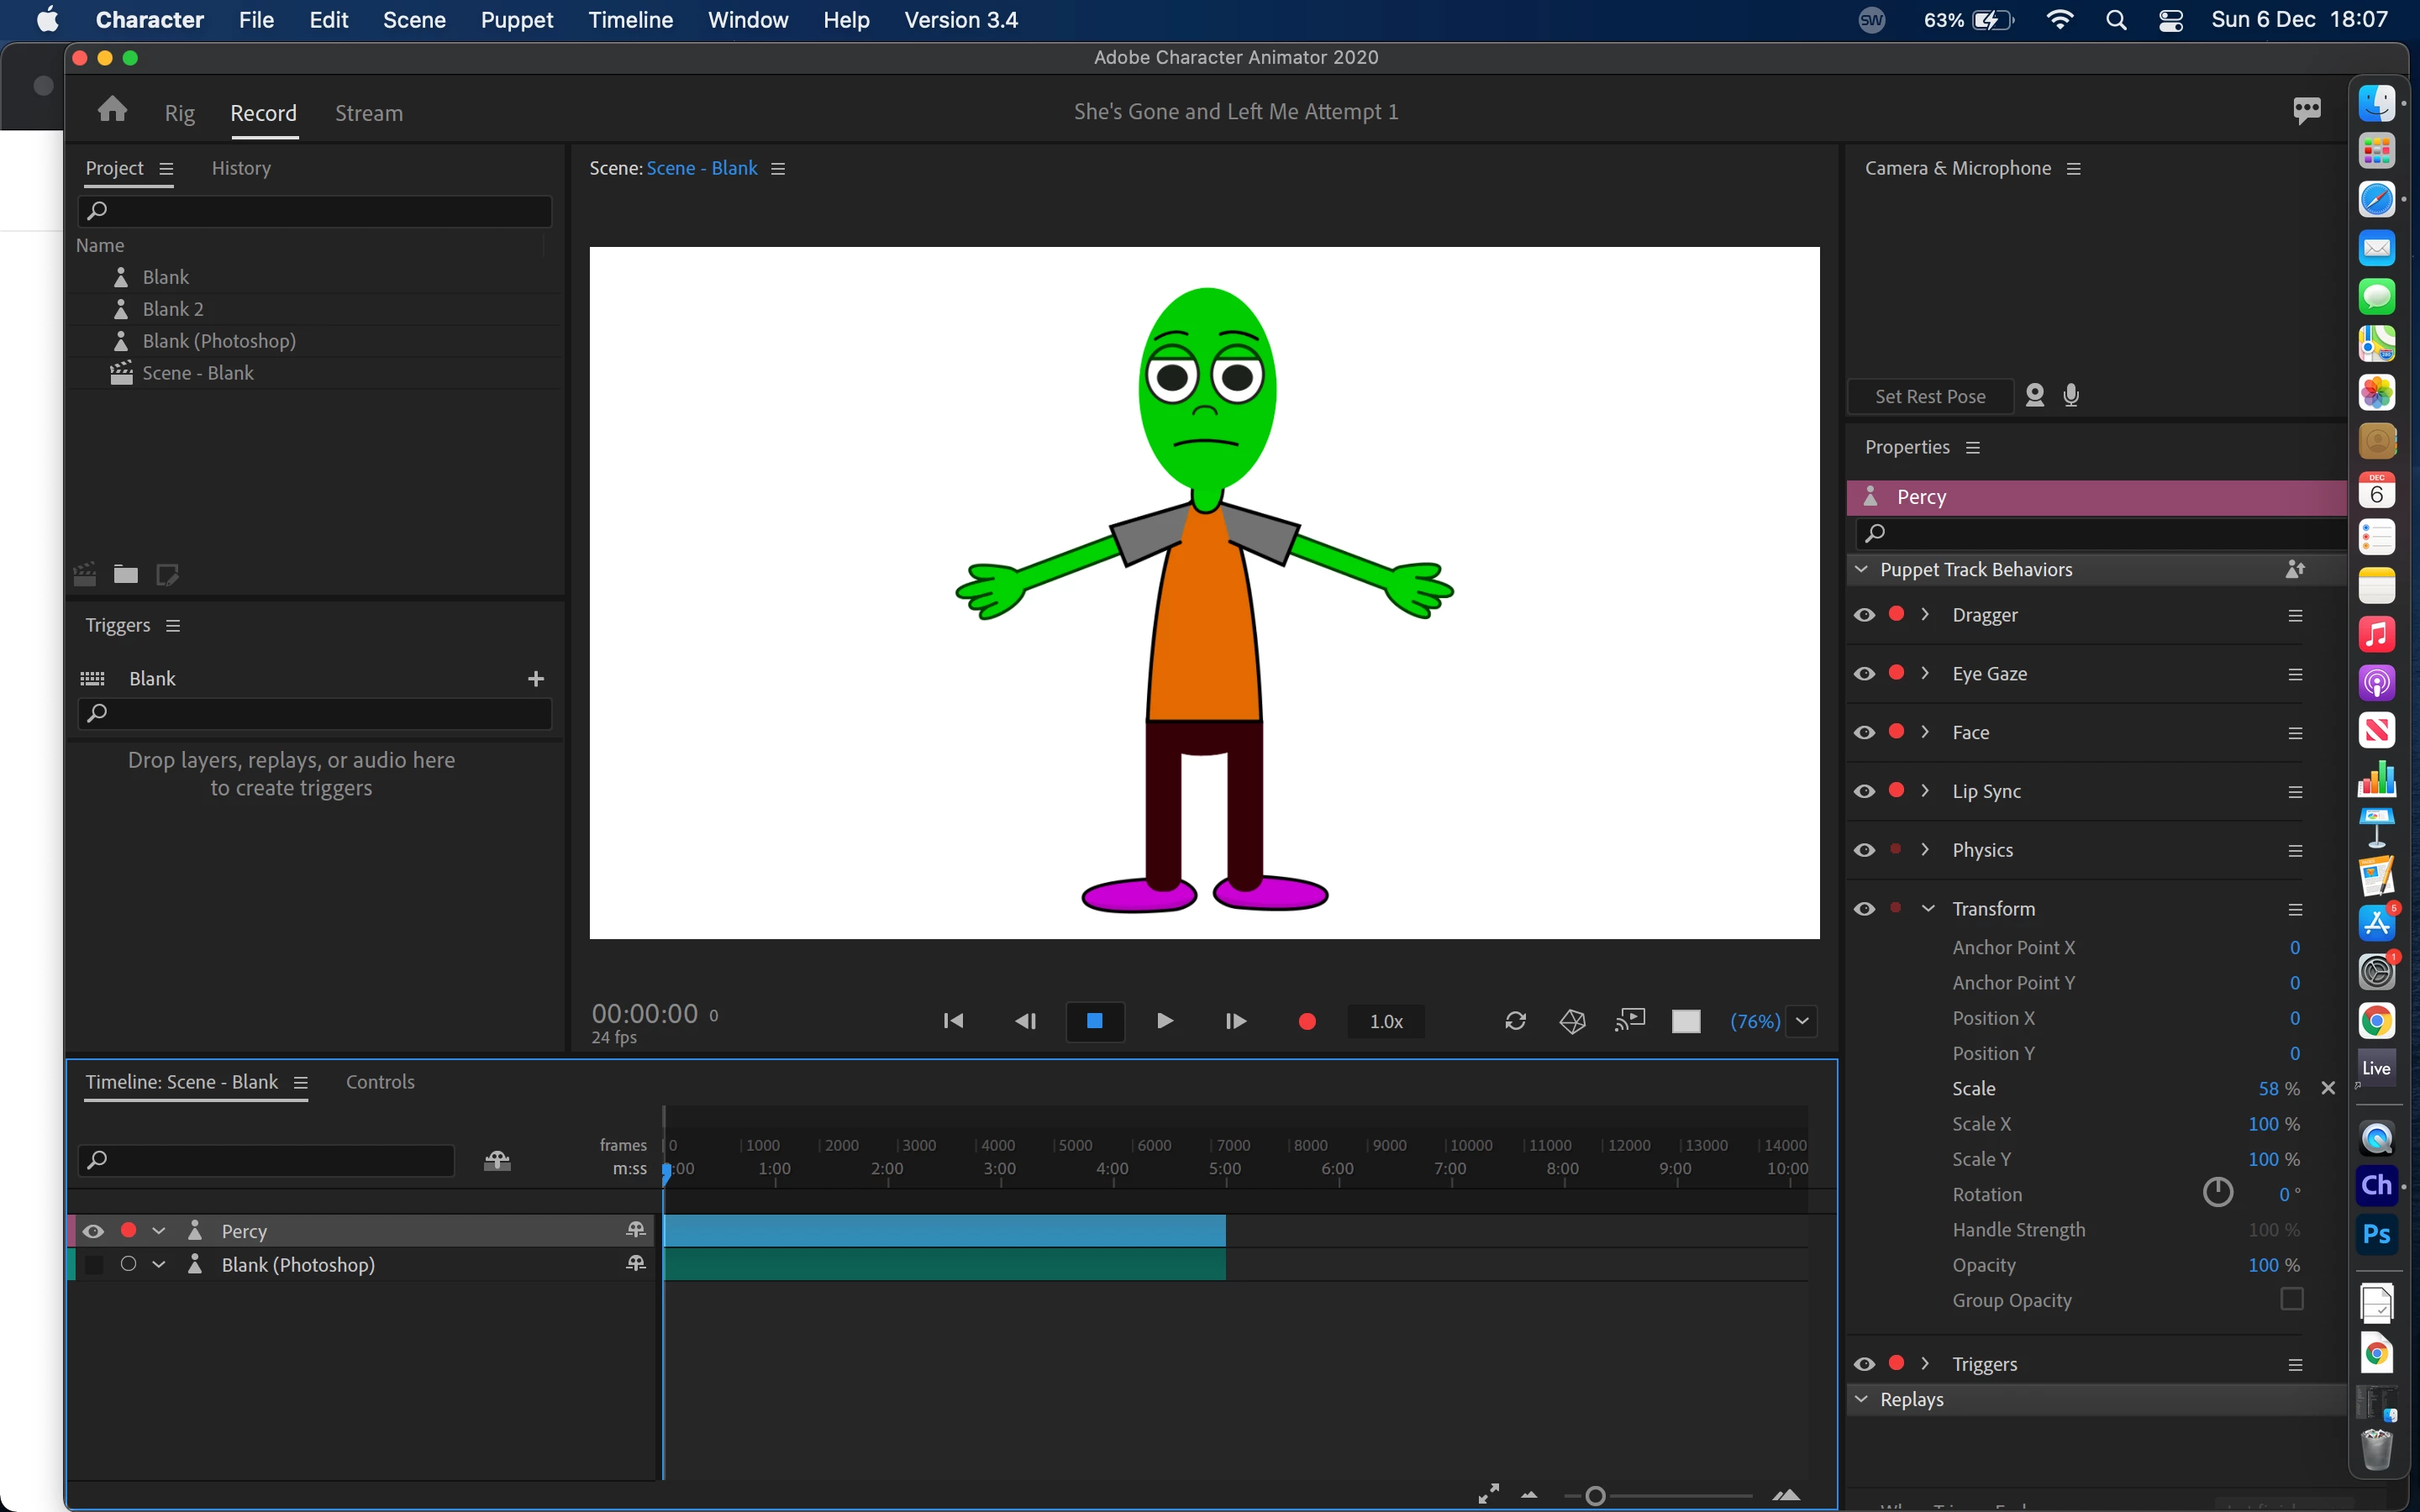Adjust the timeline zoom slider

coord(1595,1496)
